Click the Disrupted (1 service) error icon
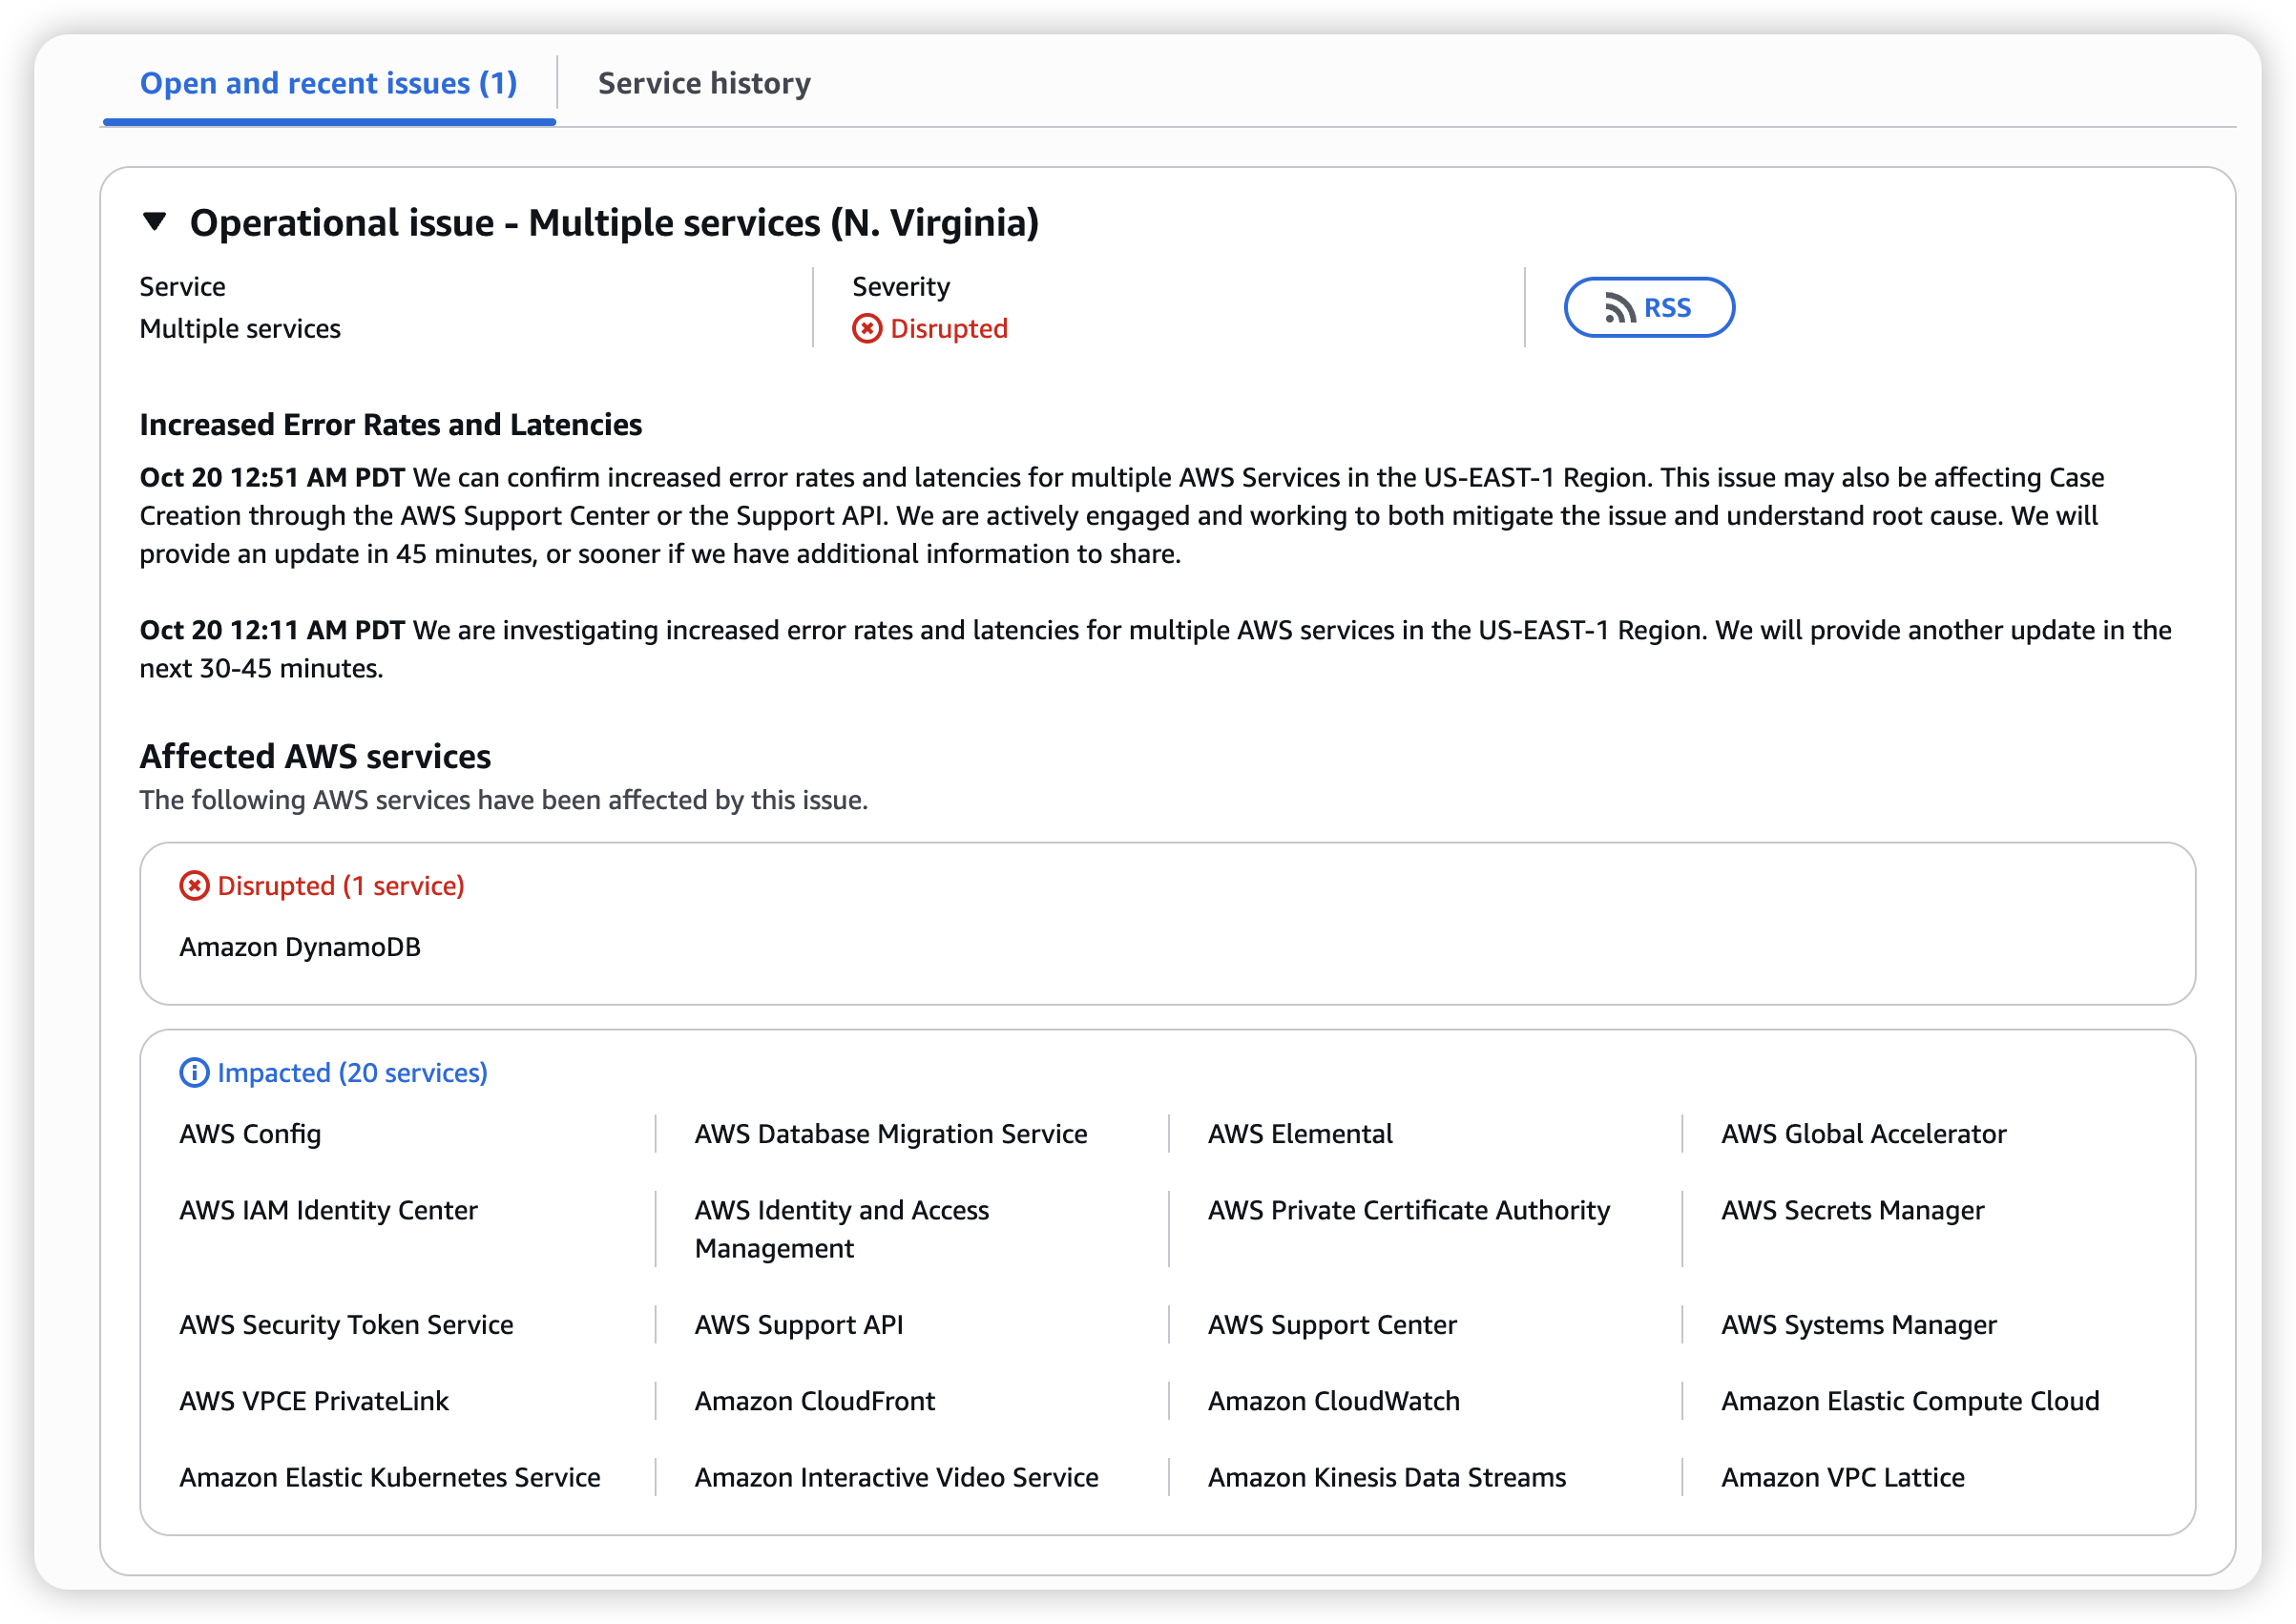The width and height of the screenshot is (2296, 1624). [x=194, y=886]
